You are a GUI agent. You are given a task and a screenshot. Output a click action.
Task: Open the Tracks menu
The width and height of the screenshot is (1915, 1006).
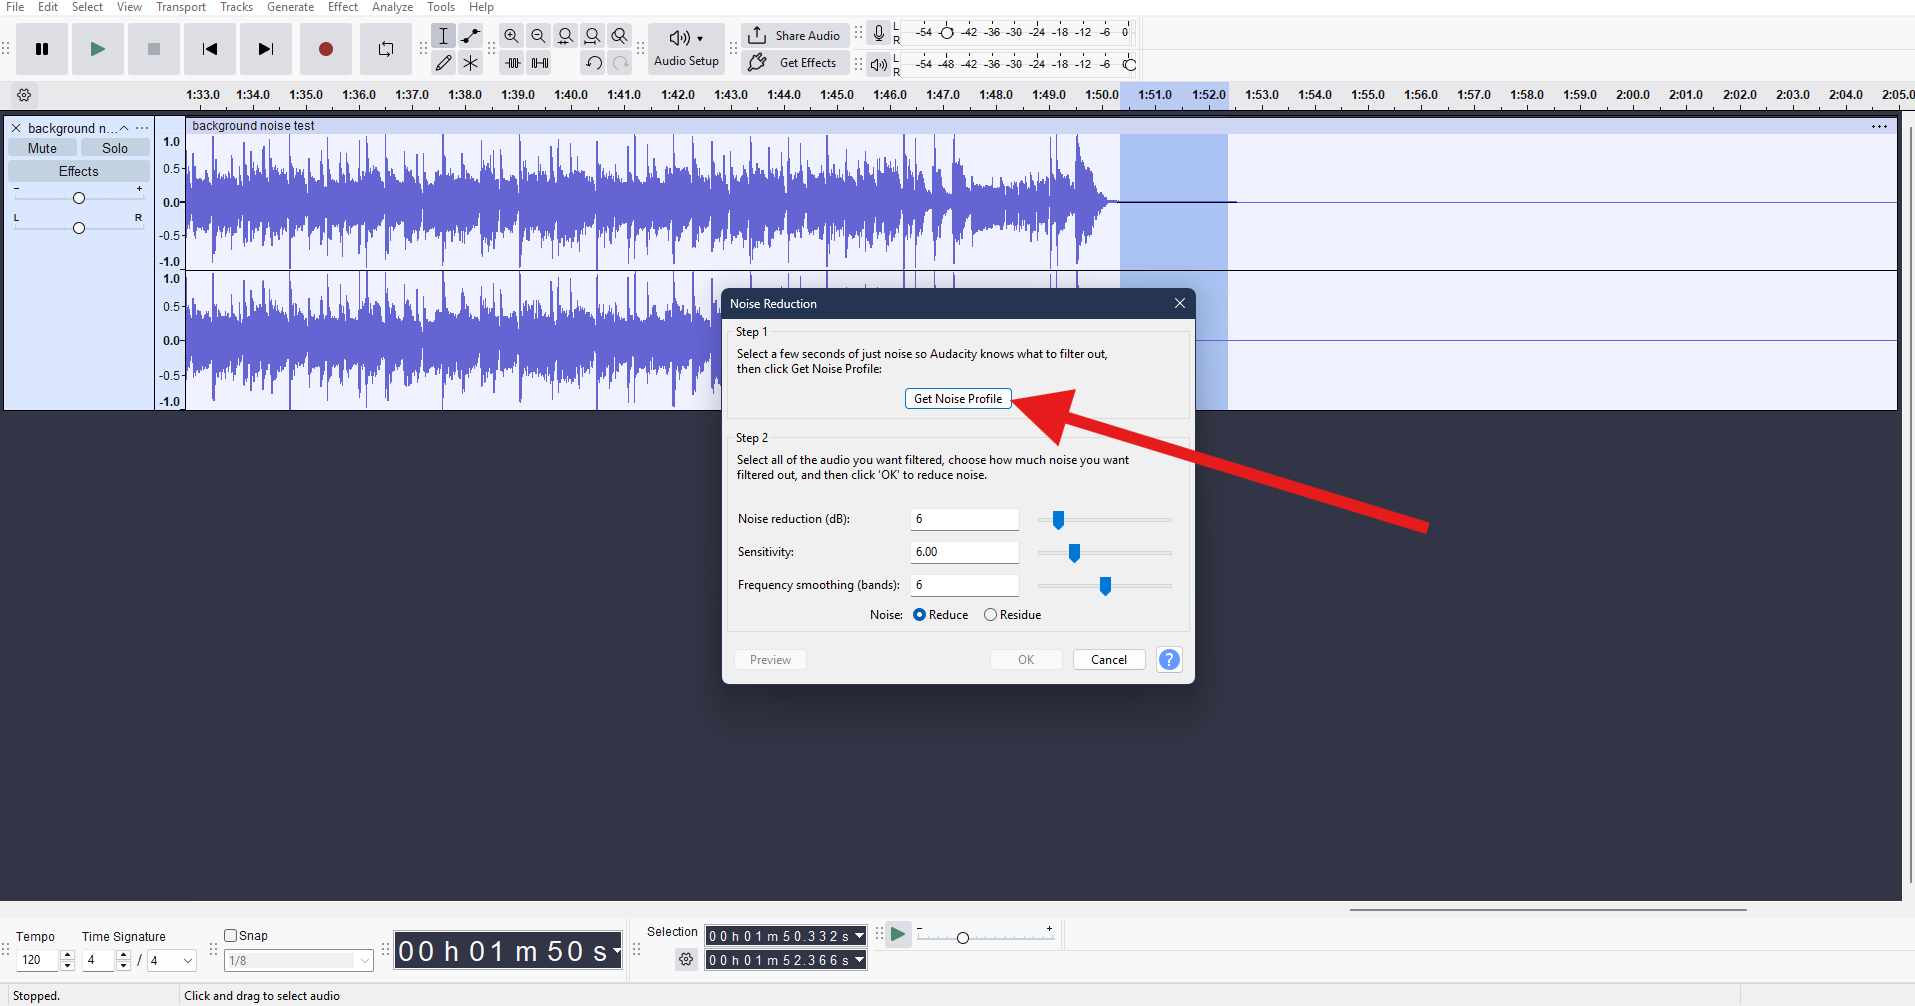tap(236, 7)
